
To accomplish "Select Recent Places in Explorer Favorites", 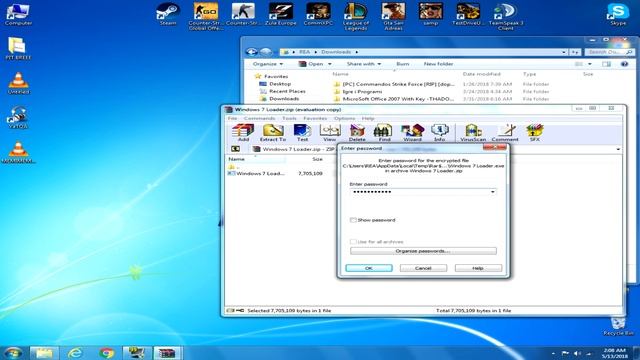I will (287, 91).
